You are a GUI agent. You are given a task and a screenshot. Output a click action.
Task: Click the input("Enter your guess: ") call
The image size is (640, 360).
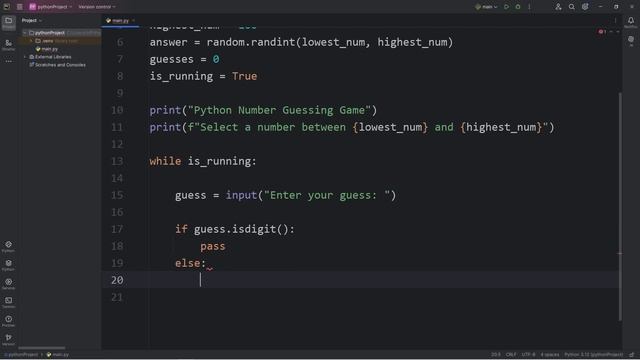311,196
